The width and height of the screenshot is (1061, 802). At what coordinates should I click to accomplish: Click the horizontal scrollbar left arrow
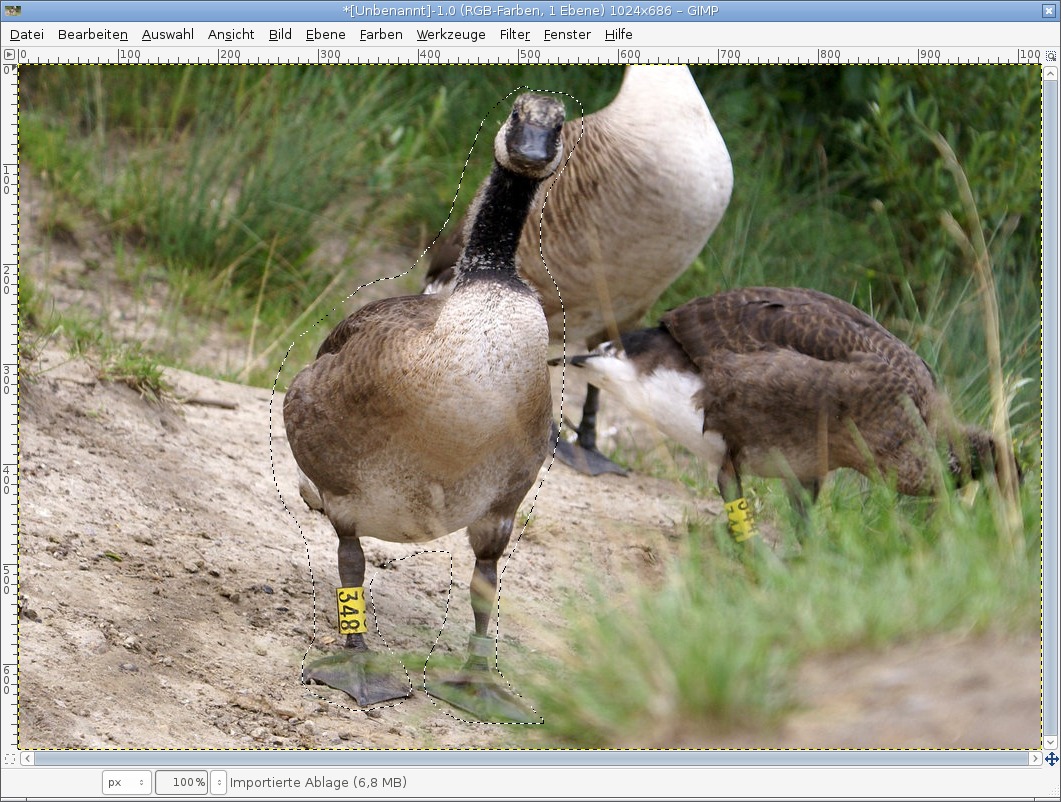coord(27,759)
